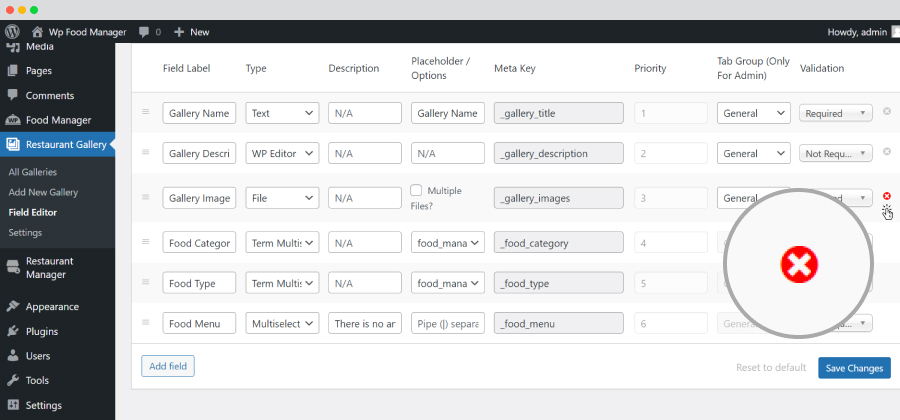The width and height of the screenshot is (900, 420).
Task: Open Type dropdown for Gallery Name (Text)
Action: (x=282, y=113)
